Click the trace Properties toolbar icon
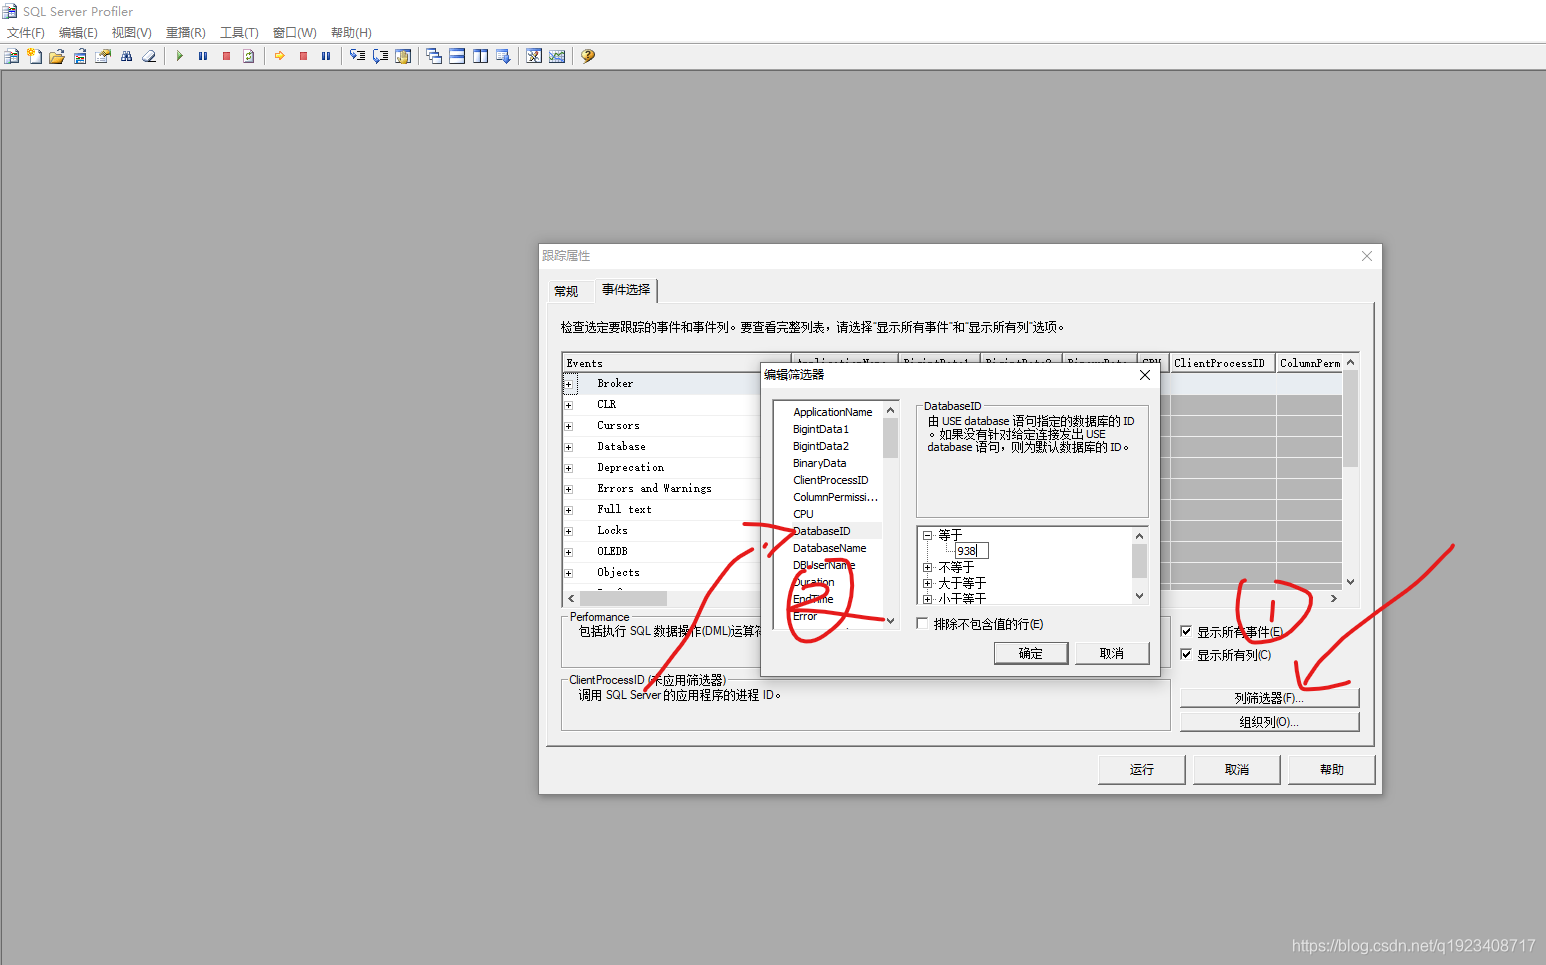This screenshot has height=965, width=1546. tap(103, 56)
